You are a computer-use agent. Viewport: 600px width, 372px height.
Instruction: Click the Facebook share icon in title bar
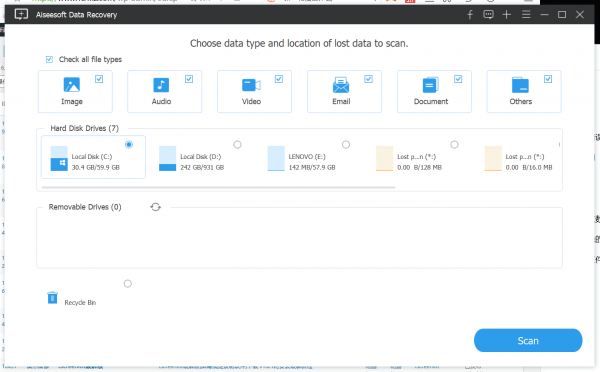(470, 15)
